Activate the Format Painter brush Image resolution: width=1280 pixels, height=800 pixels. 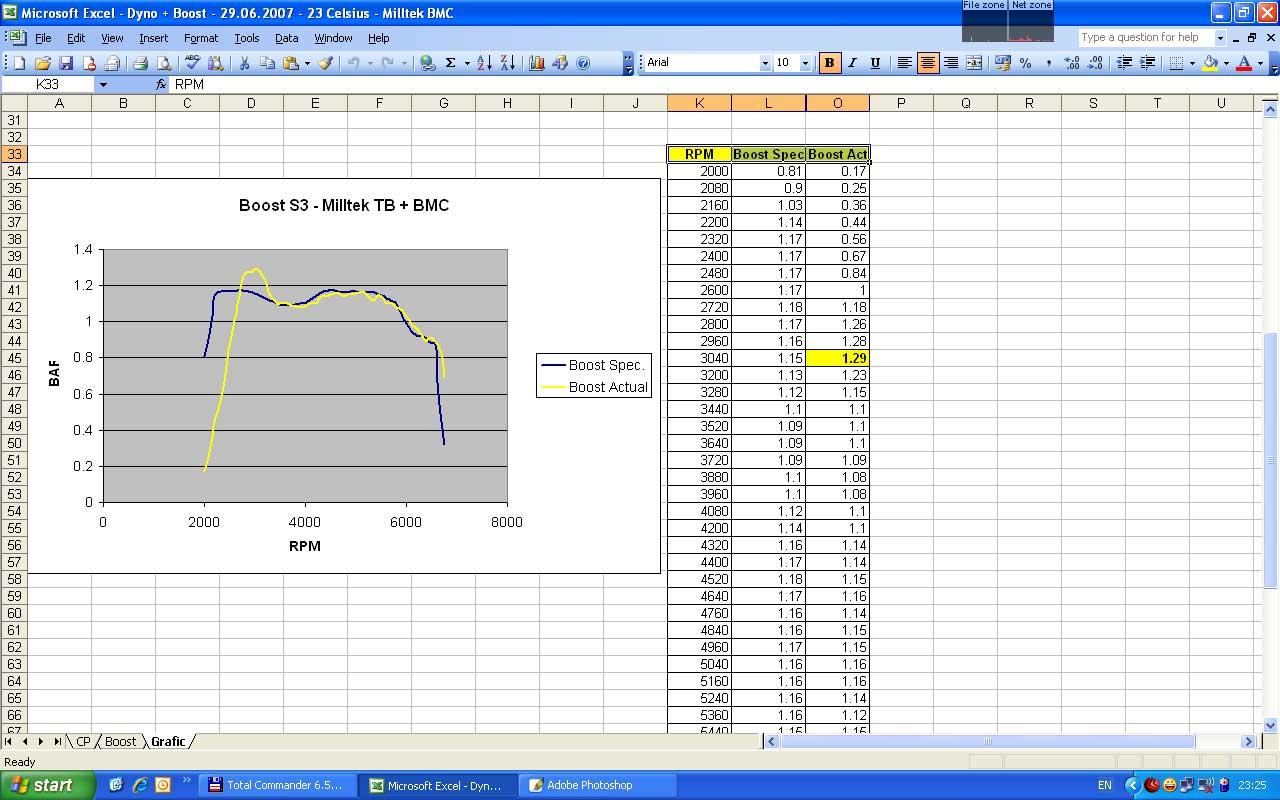(325, 63)
